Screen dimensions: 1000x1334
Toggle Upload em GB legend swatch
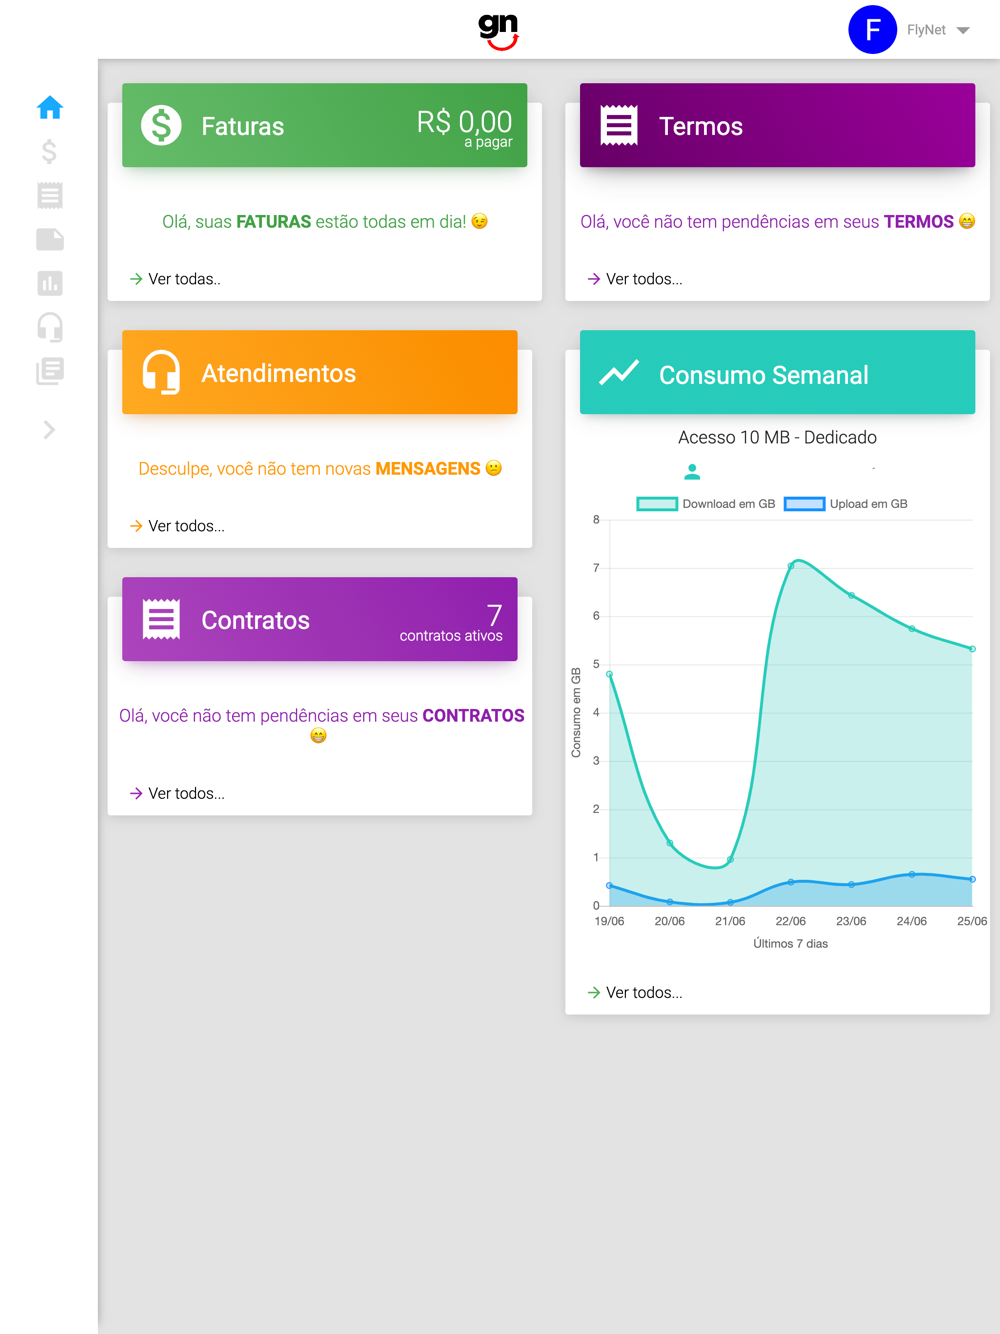(x=804, y=504)
